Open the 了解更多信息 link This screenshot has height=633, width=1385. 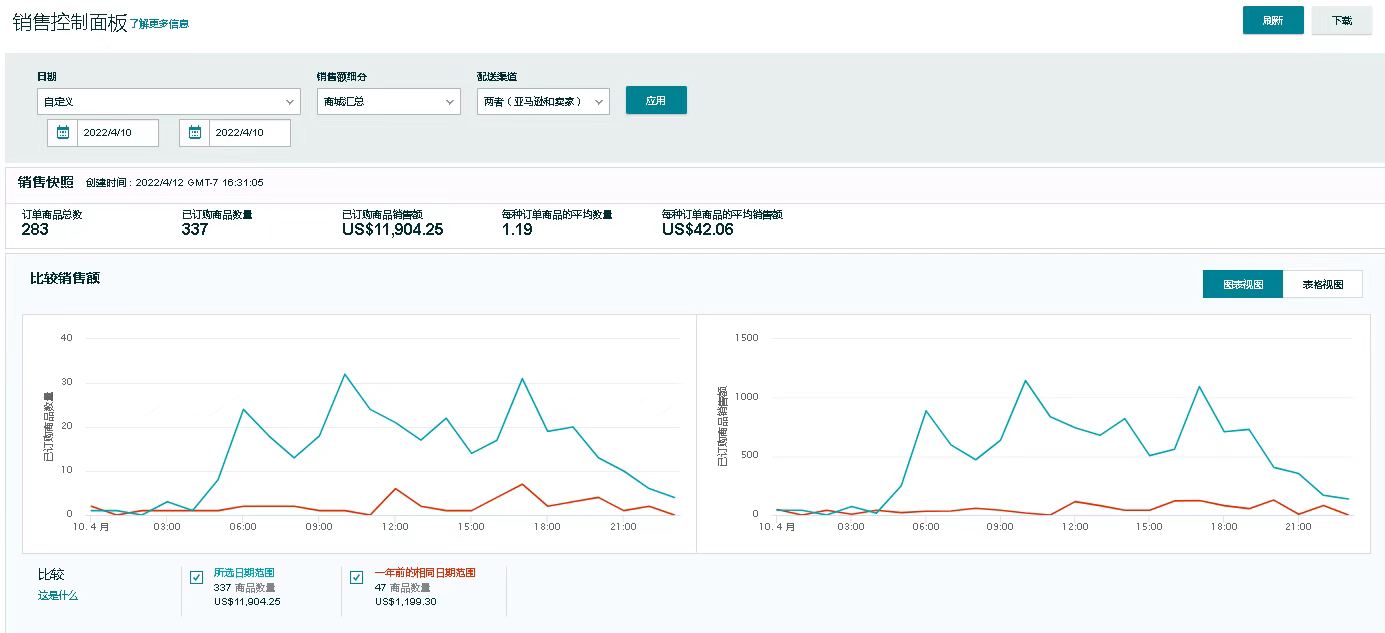(x=160, y=24)
